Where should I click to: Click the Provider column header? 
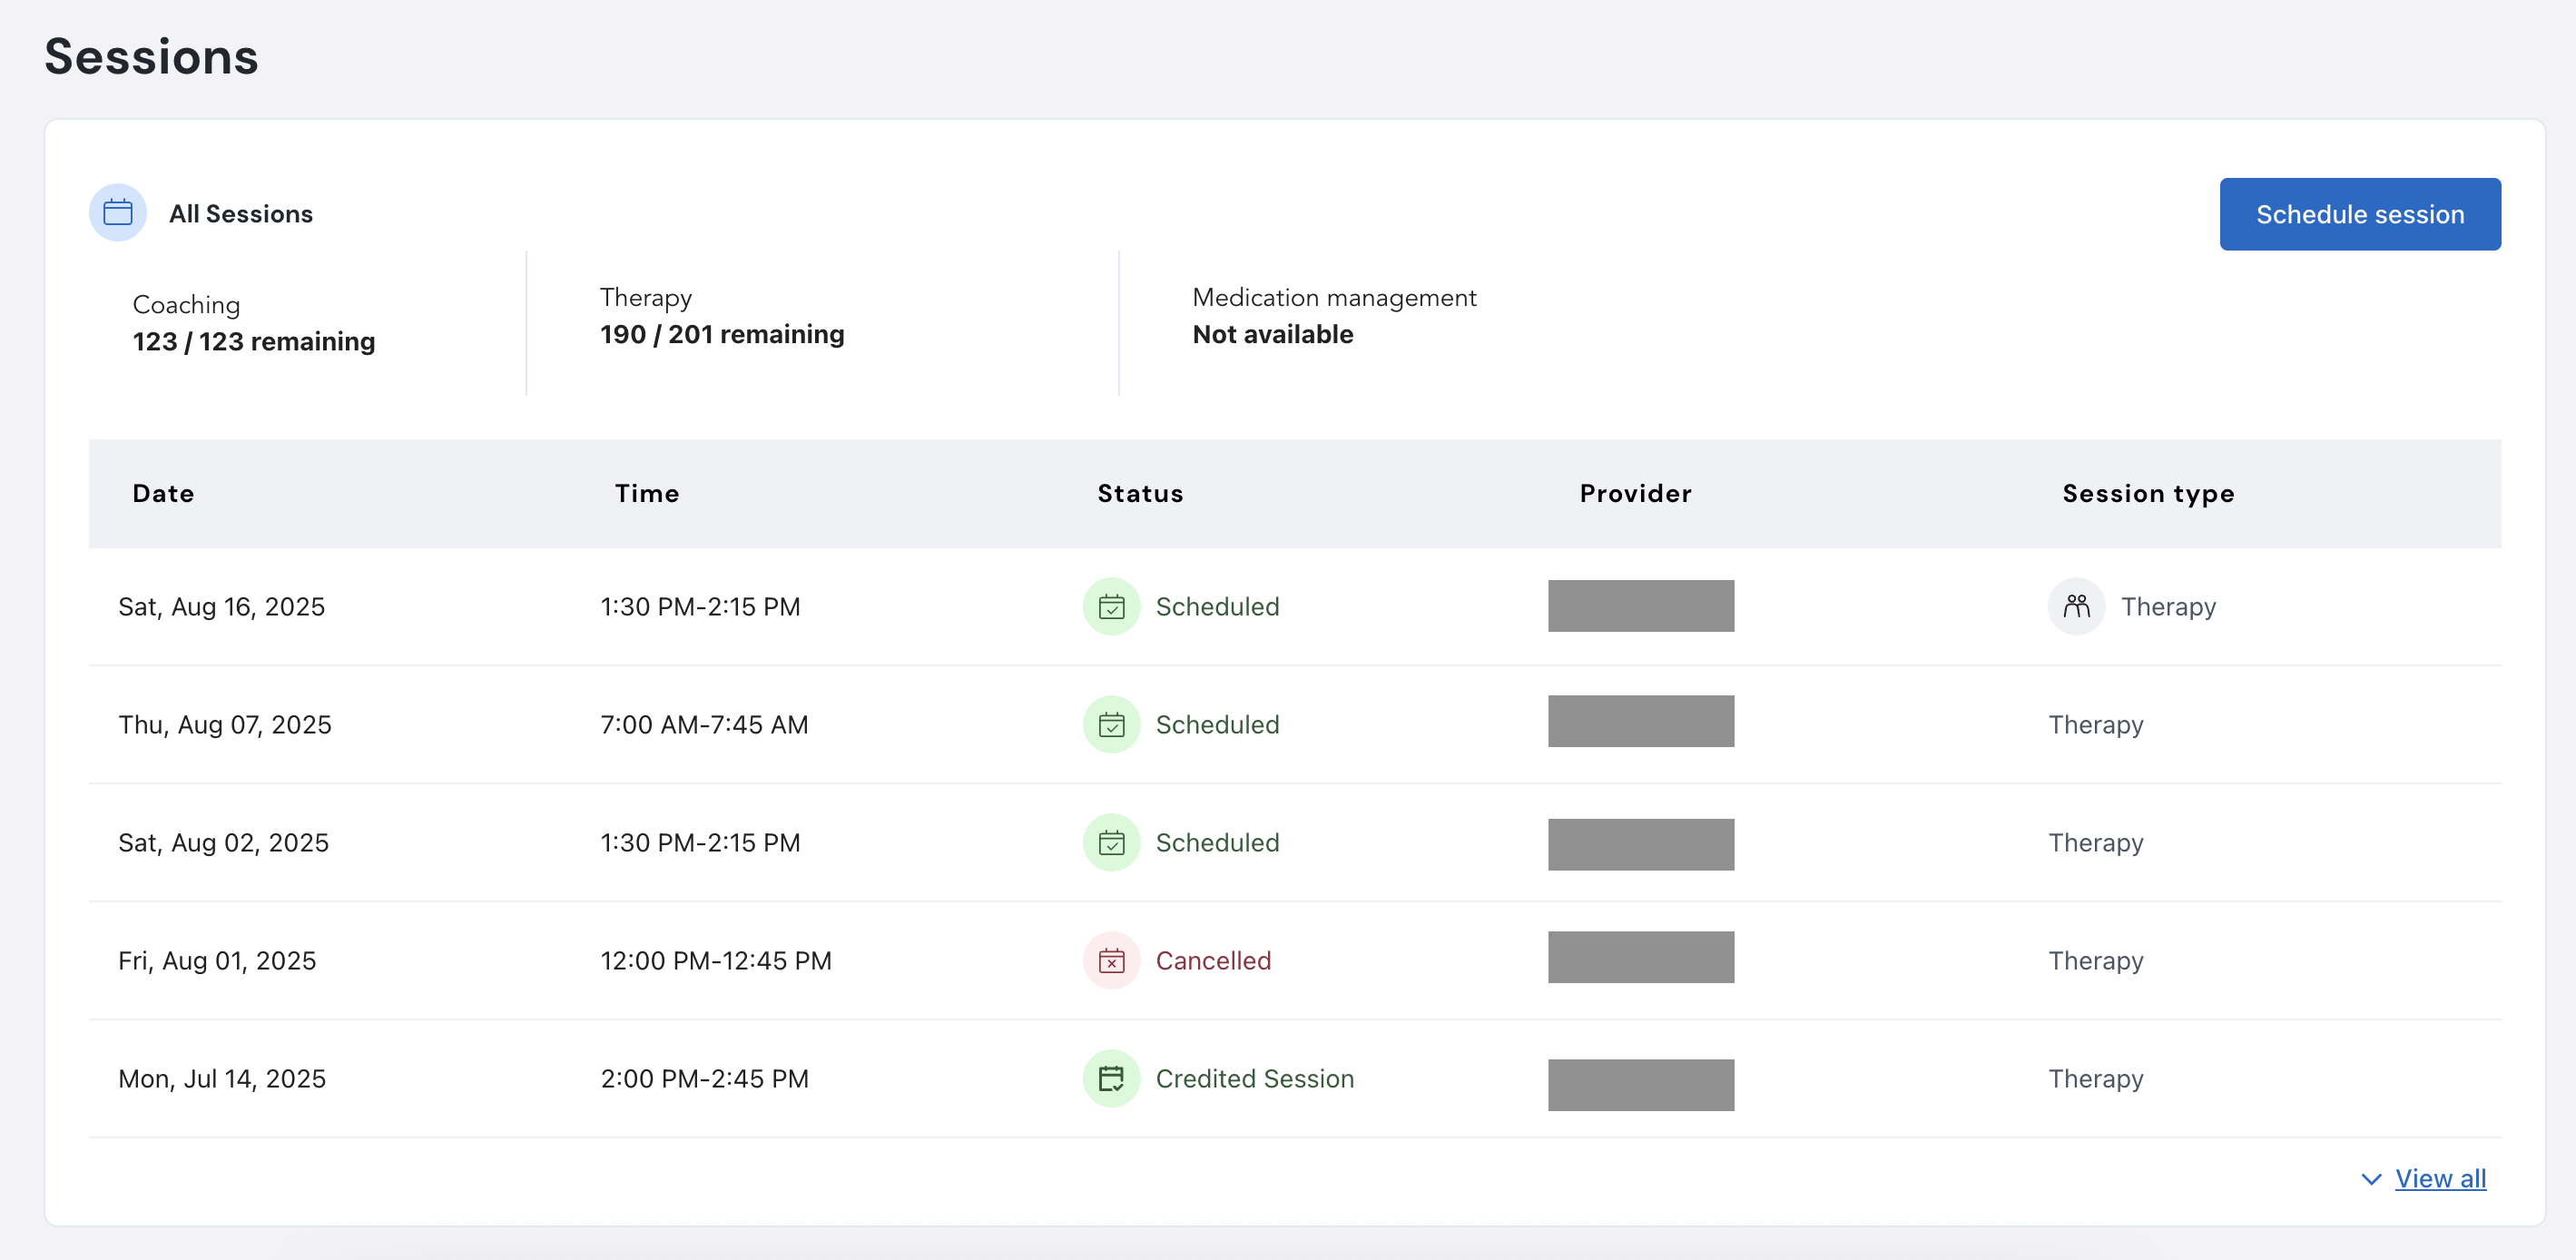pos(1635,494)
